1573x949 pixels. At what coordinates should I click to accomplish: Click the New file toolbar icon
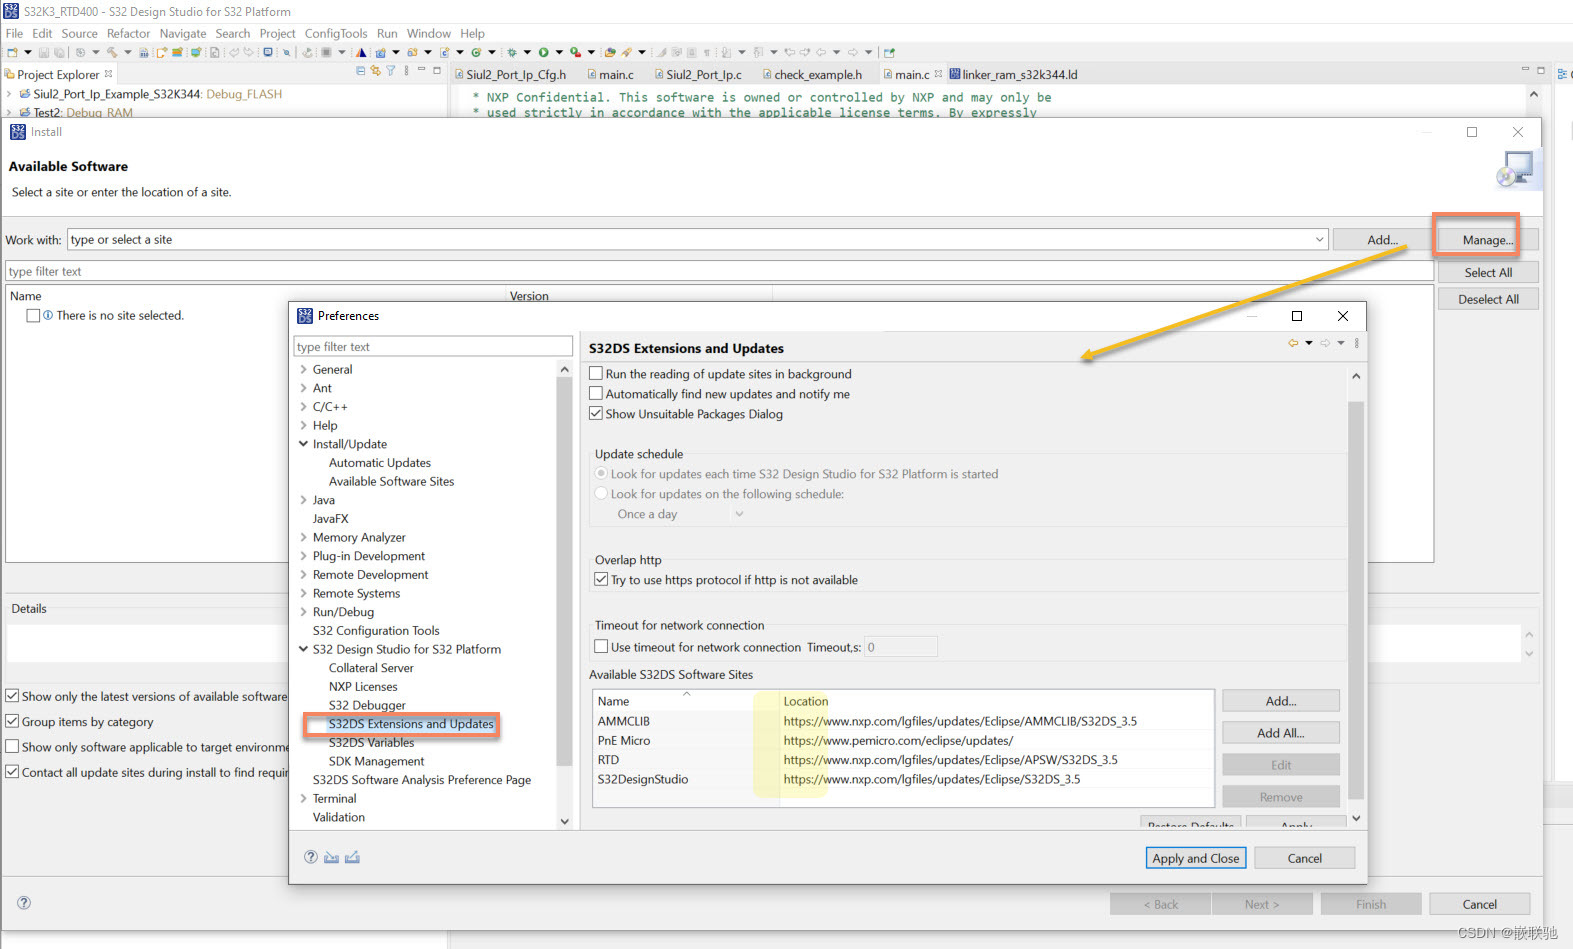click(13, 52)
